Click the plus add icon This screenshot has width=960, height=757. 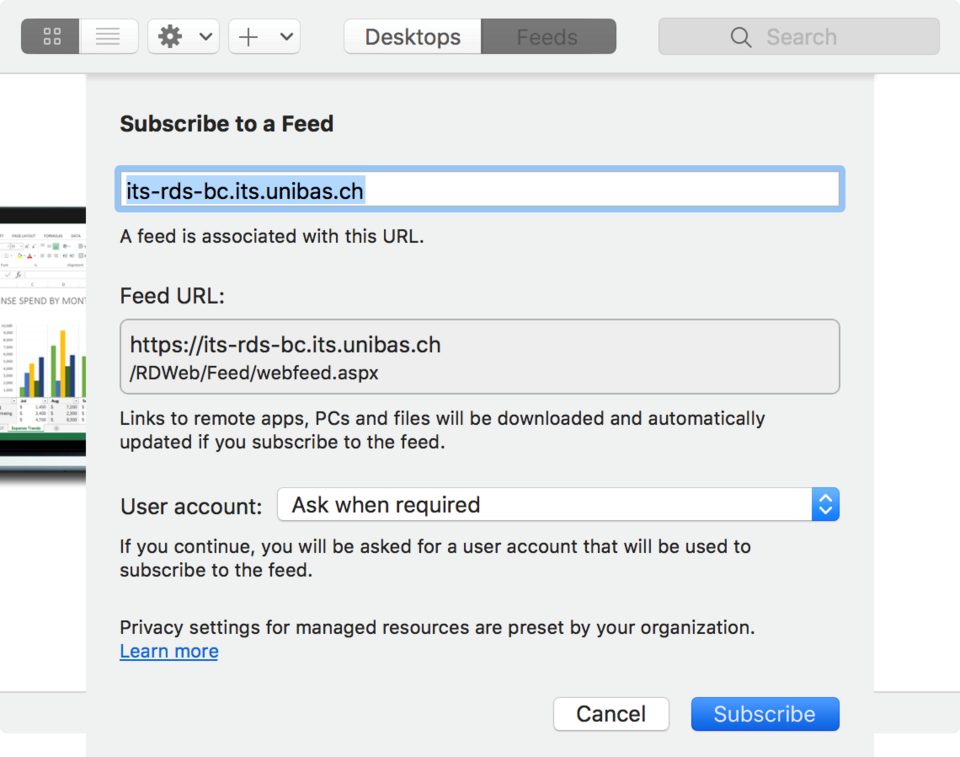(249, 37)
